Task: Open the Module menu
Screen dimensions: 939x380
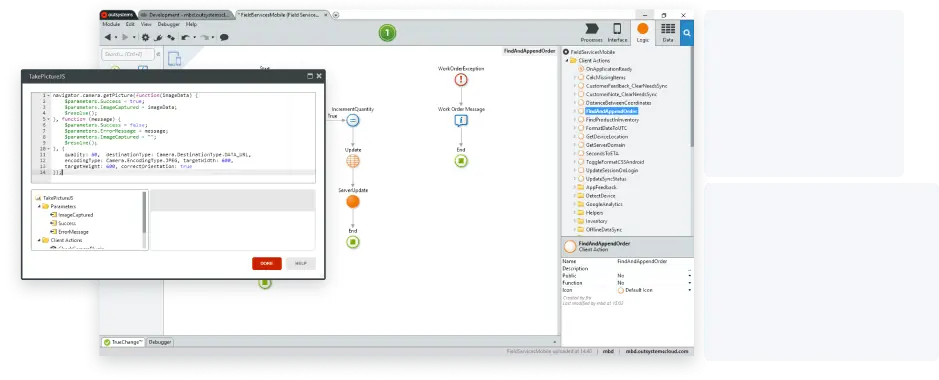Action: (111, 25)
